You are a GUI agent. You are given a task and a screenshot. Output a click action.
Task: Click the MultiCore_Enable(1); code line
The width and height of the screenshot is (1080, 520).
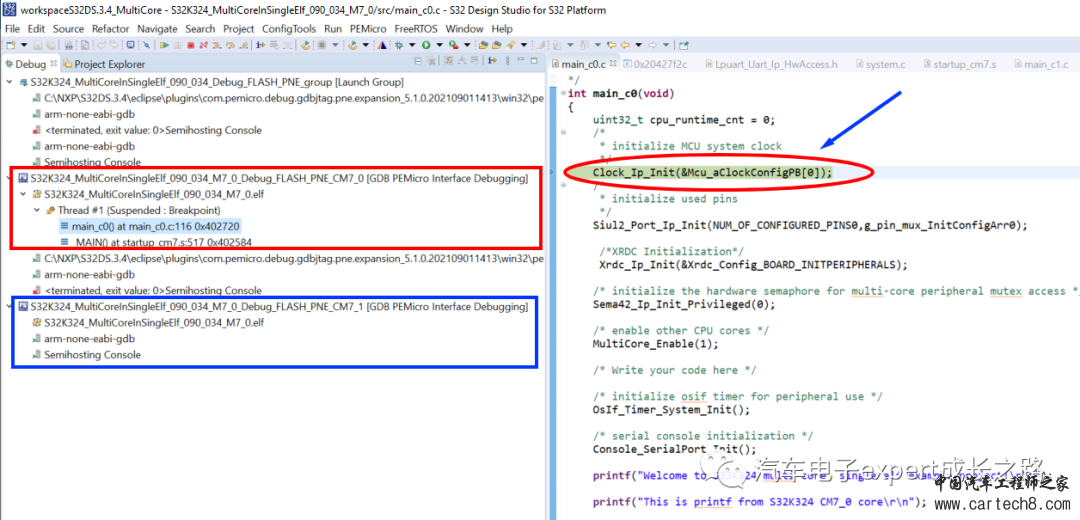[x=655, y=344]
